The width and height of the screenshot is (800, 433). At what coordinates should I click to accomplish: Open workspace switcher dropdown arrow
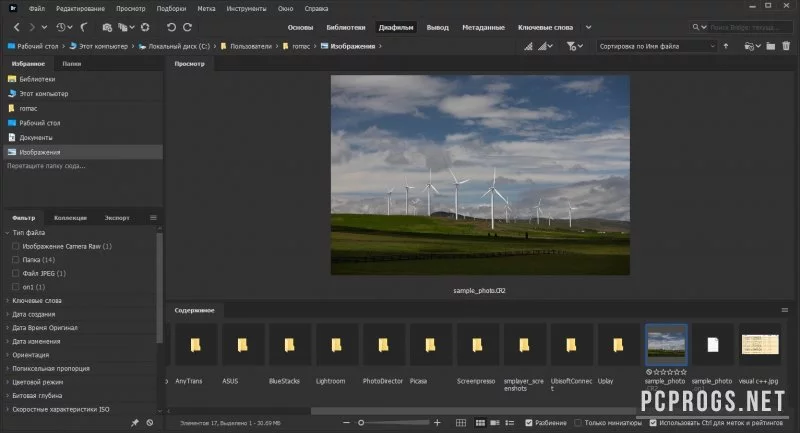click(588, 28)
